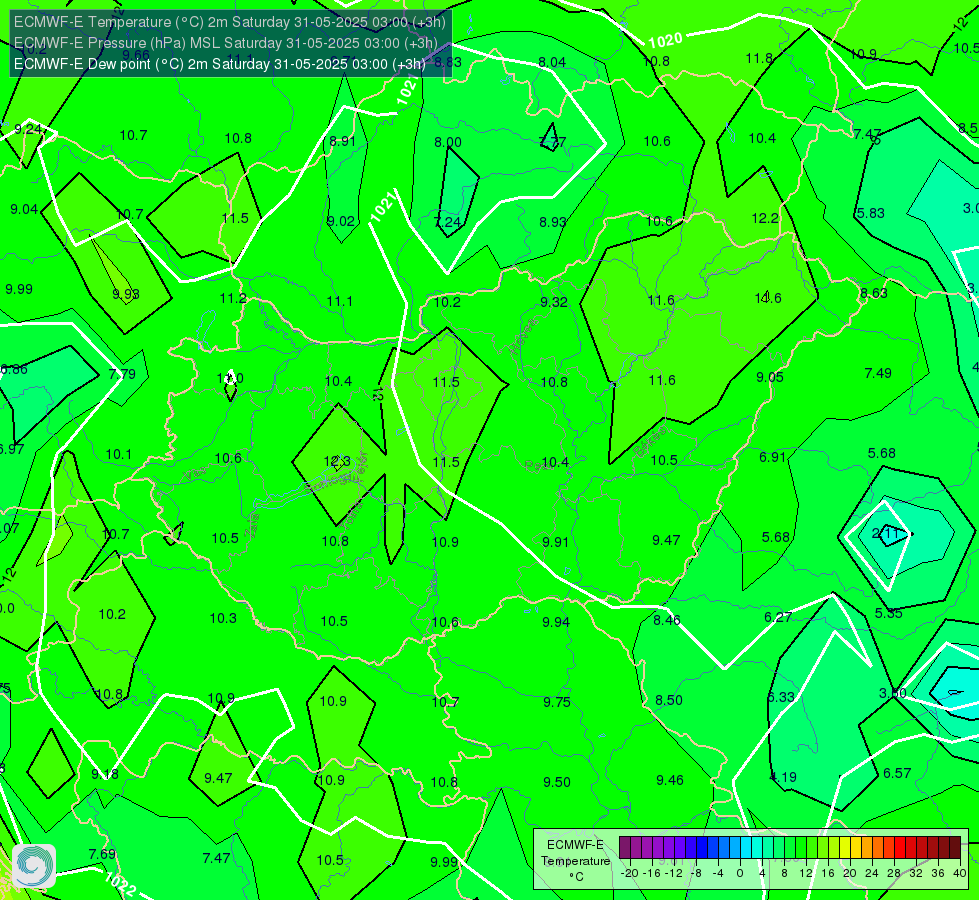979x900 pixels.
Task: Click the 7.69 temperature value
Action: pos(102,854)
